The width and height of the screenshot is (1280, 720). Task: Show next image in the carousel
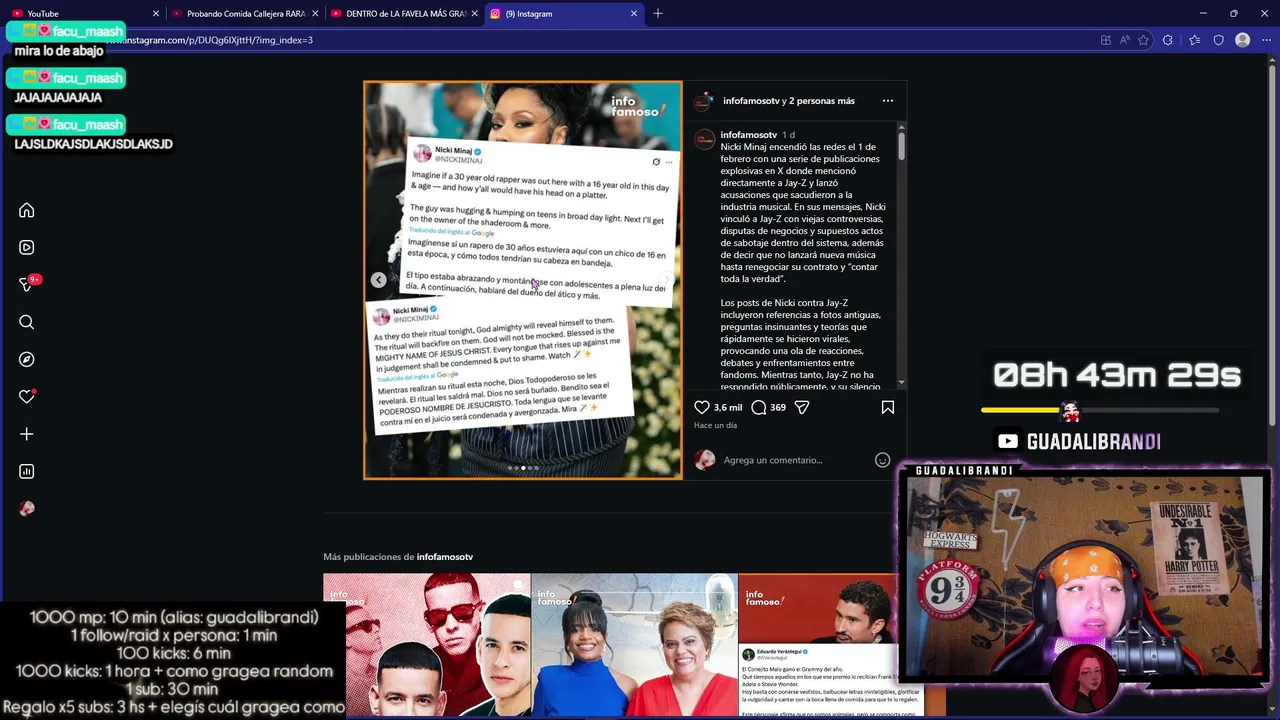[666, 280]
